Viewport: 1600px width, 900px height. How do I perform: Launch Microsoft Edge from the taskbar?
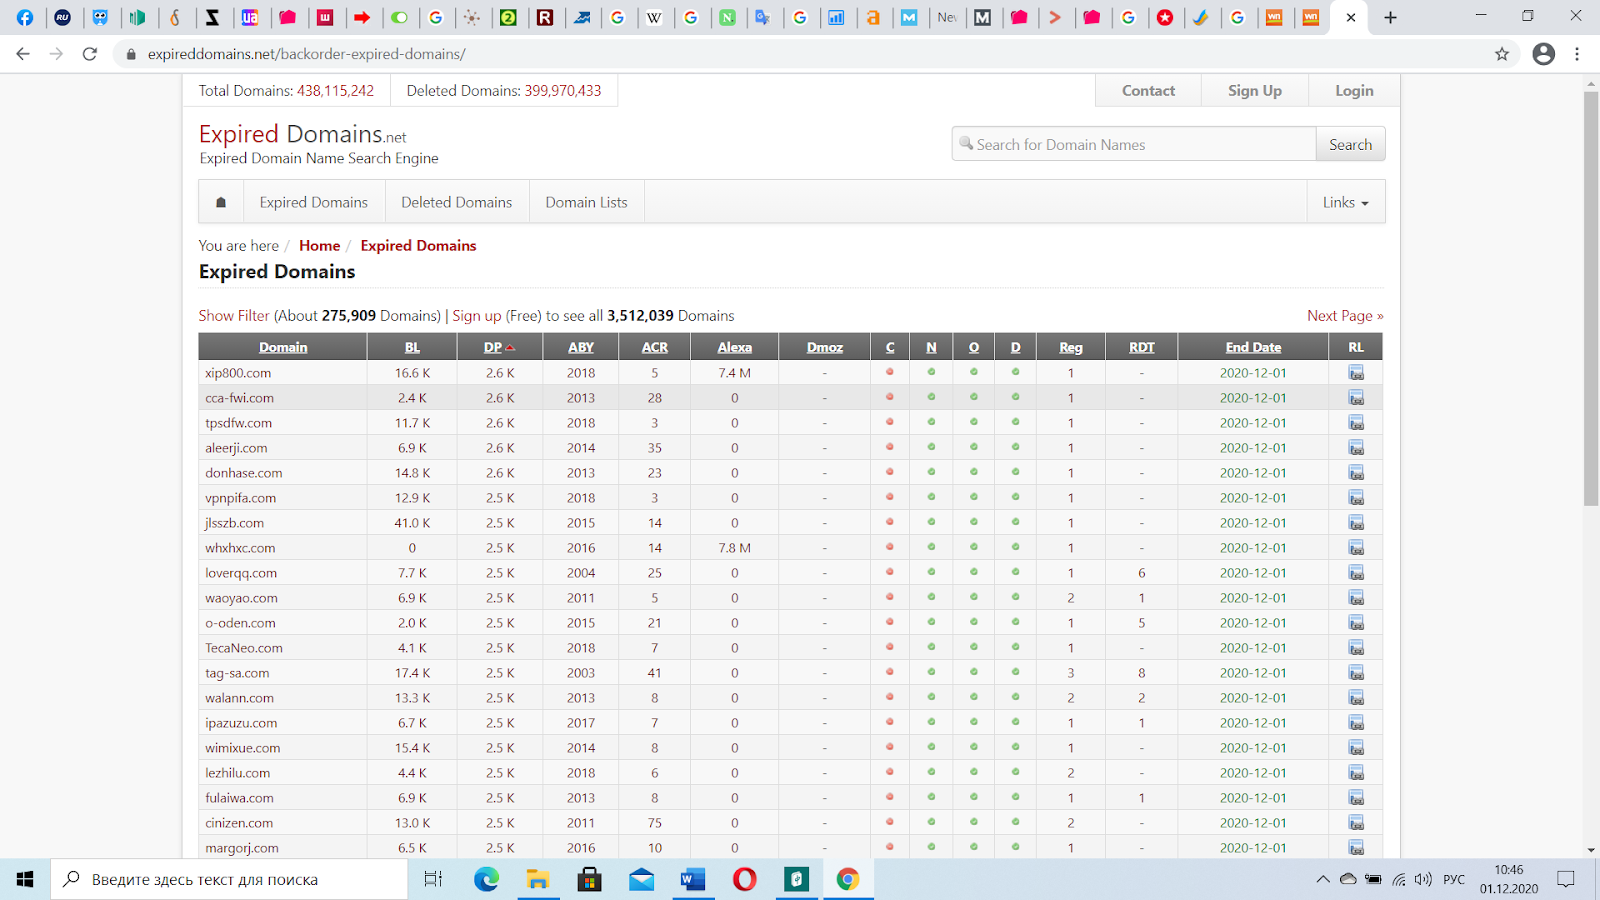click(x=486, y=879)
